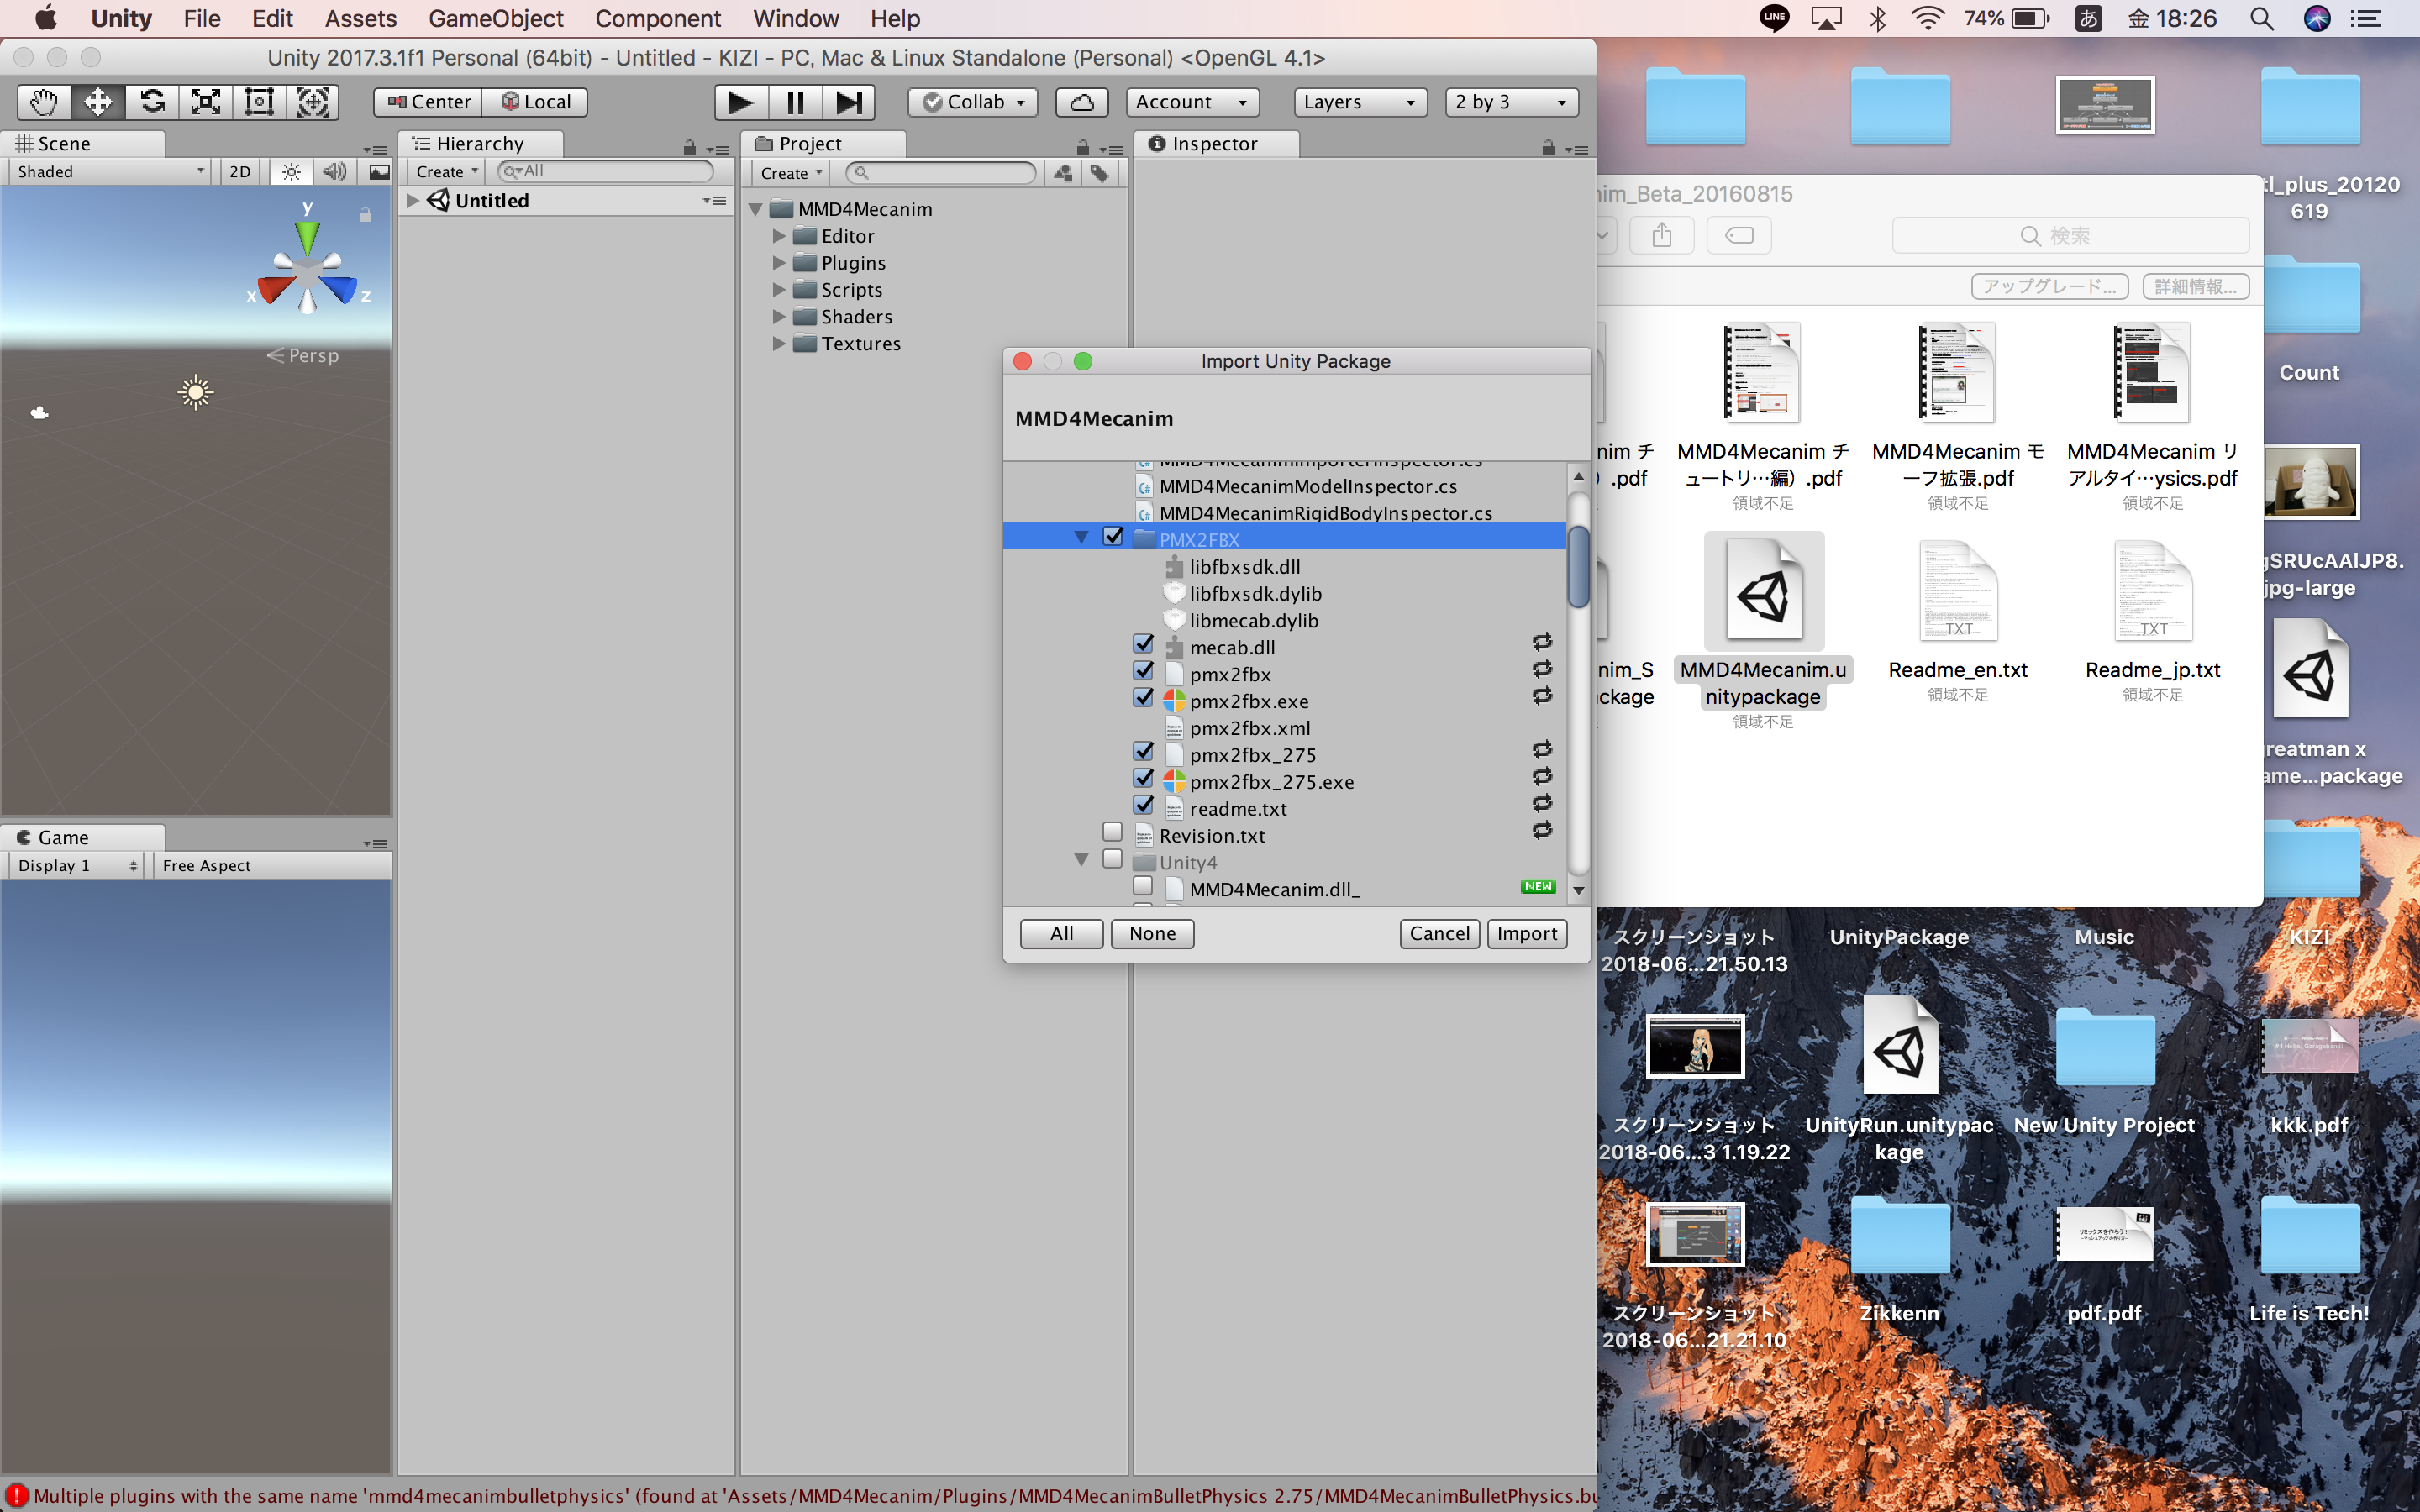Viewport: 2420px width, 1512px height.
Task: Select the Inspector tab
Action: click(1215, 144)
